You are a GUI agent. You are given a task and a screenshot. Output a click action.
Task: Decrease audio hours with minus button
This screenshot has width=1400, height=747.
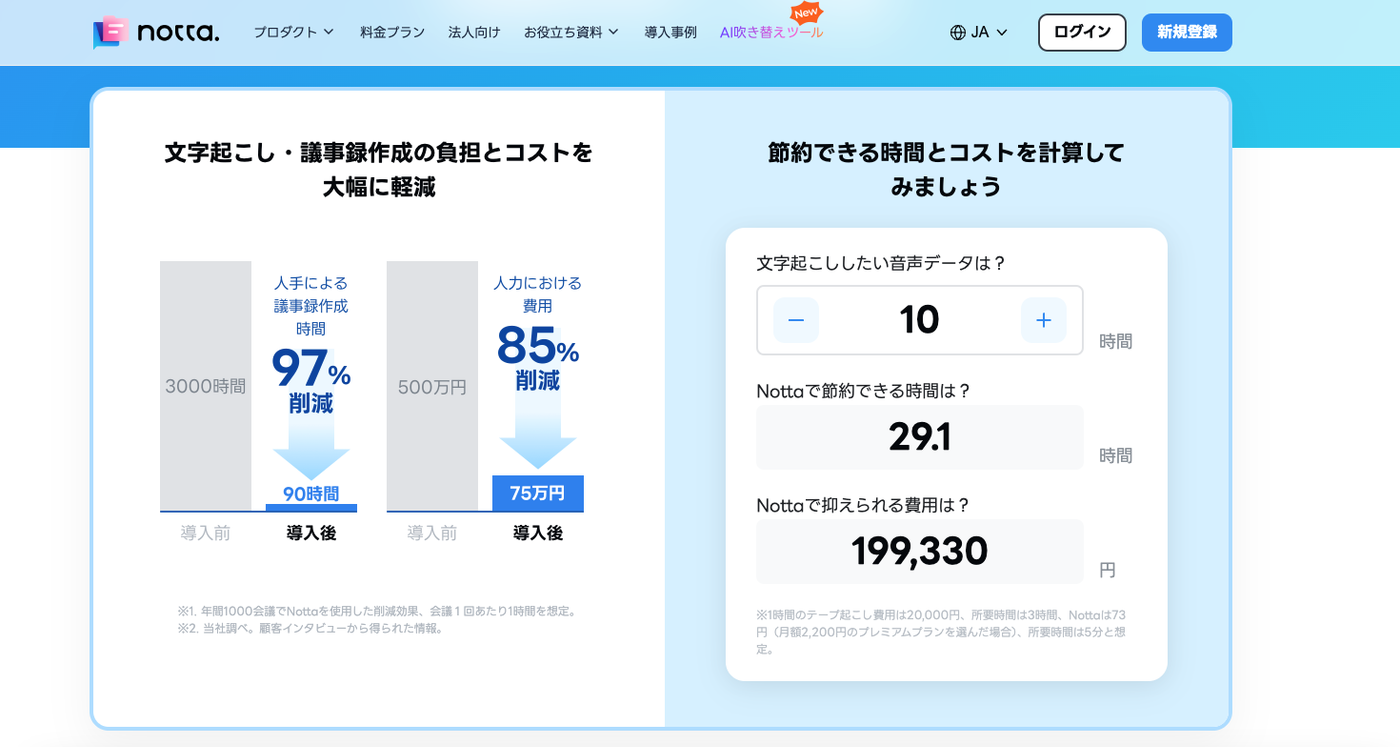(x=796, y=320)
